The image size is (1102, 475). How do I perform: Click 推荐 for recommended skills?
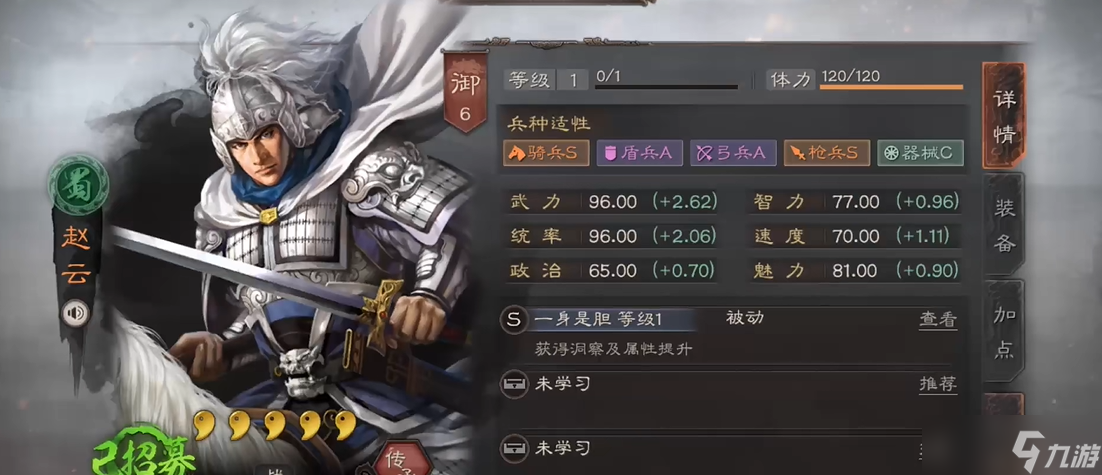(938, 384)
